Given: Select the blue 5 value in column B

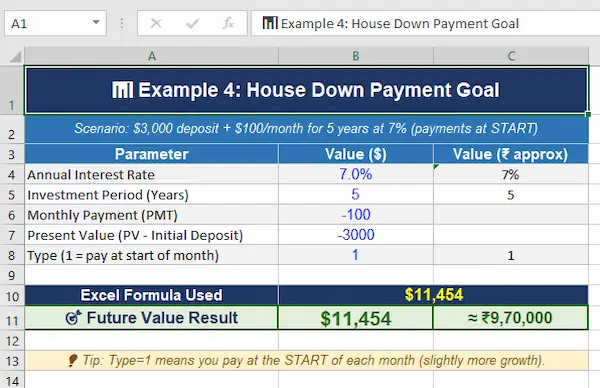Looking at the screenshot, I should tap(356, 195).
